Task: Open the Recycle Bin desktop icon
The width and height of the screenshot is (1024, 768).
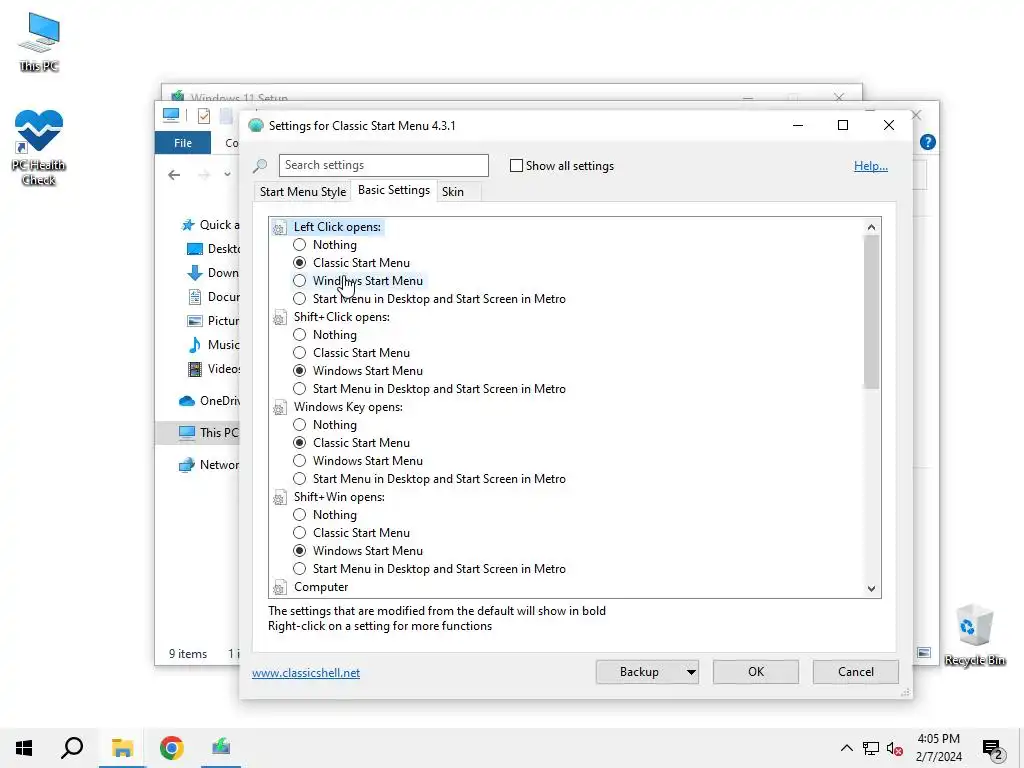Action: pos(974,635)
